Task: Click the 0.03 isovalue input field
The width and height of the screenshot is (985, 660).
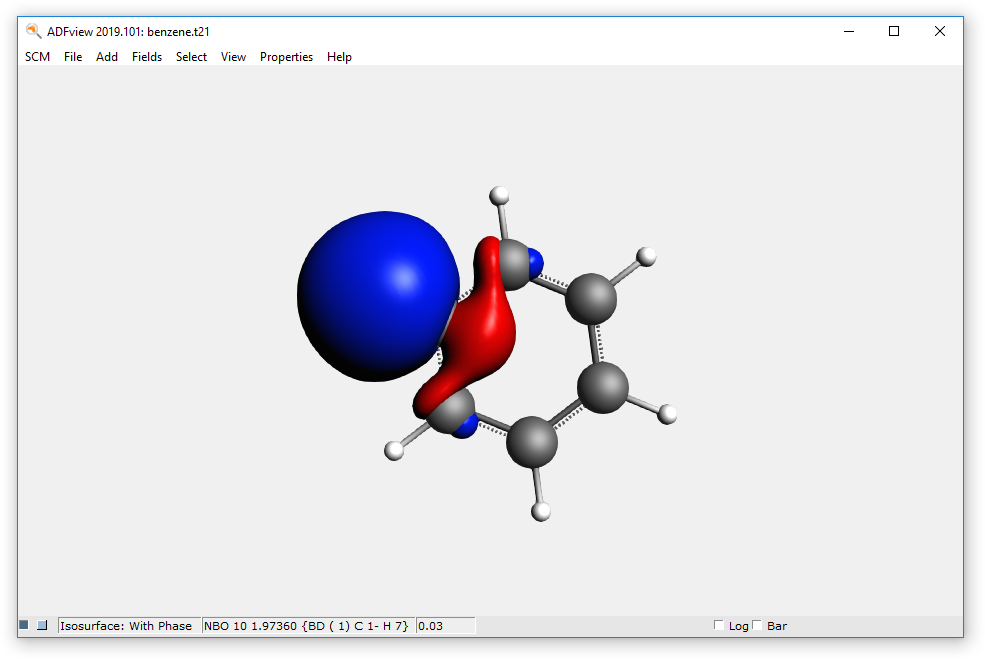Action: (446, 625)
